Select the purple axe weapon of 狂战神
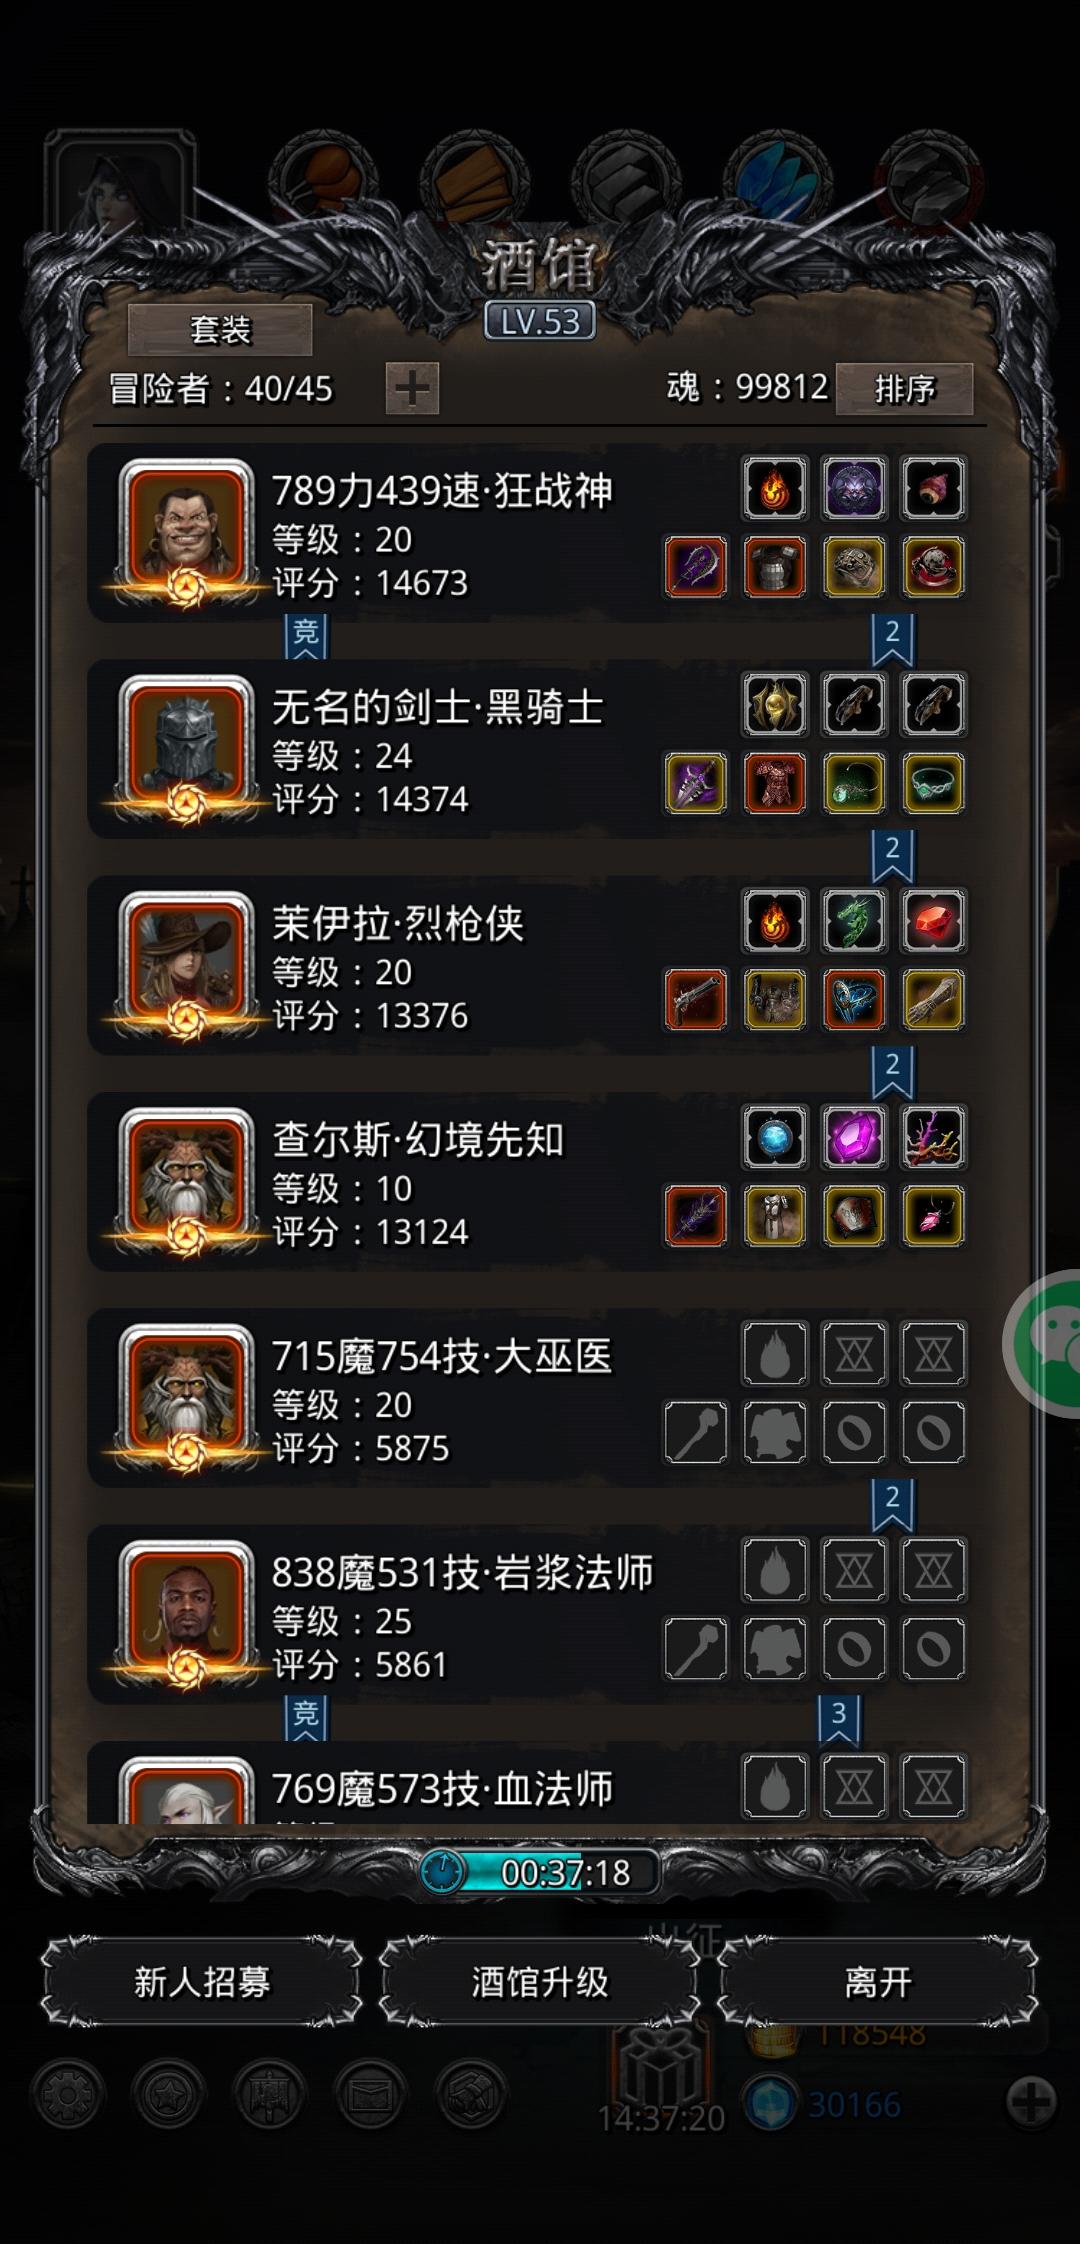Viewport: 1080px width, 2244px height. point(696,567)
